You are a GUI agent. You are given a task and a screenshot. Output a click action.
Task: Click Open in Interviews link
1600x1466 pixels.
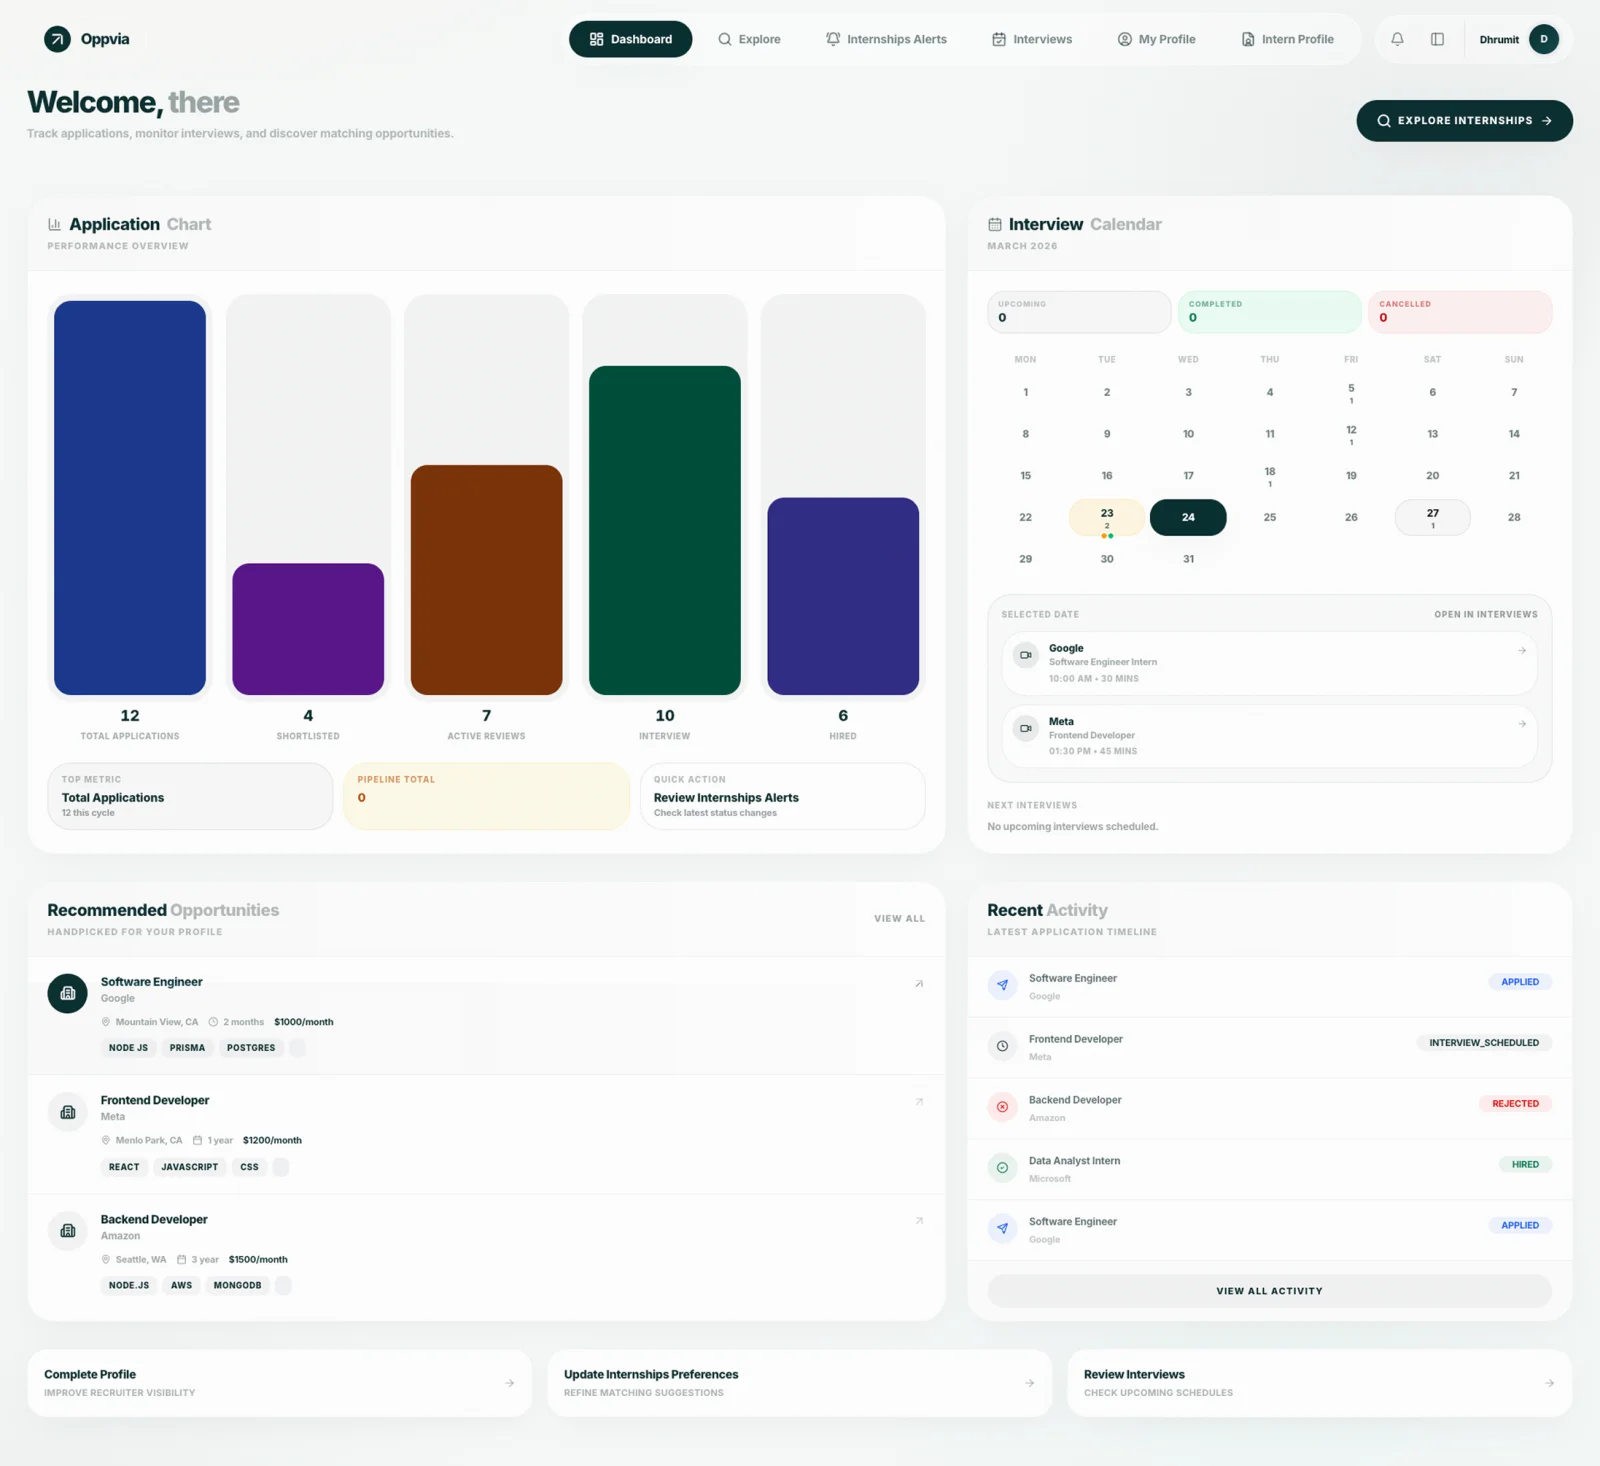click(x=1486, y=614)
